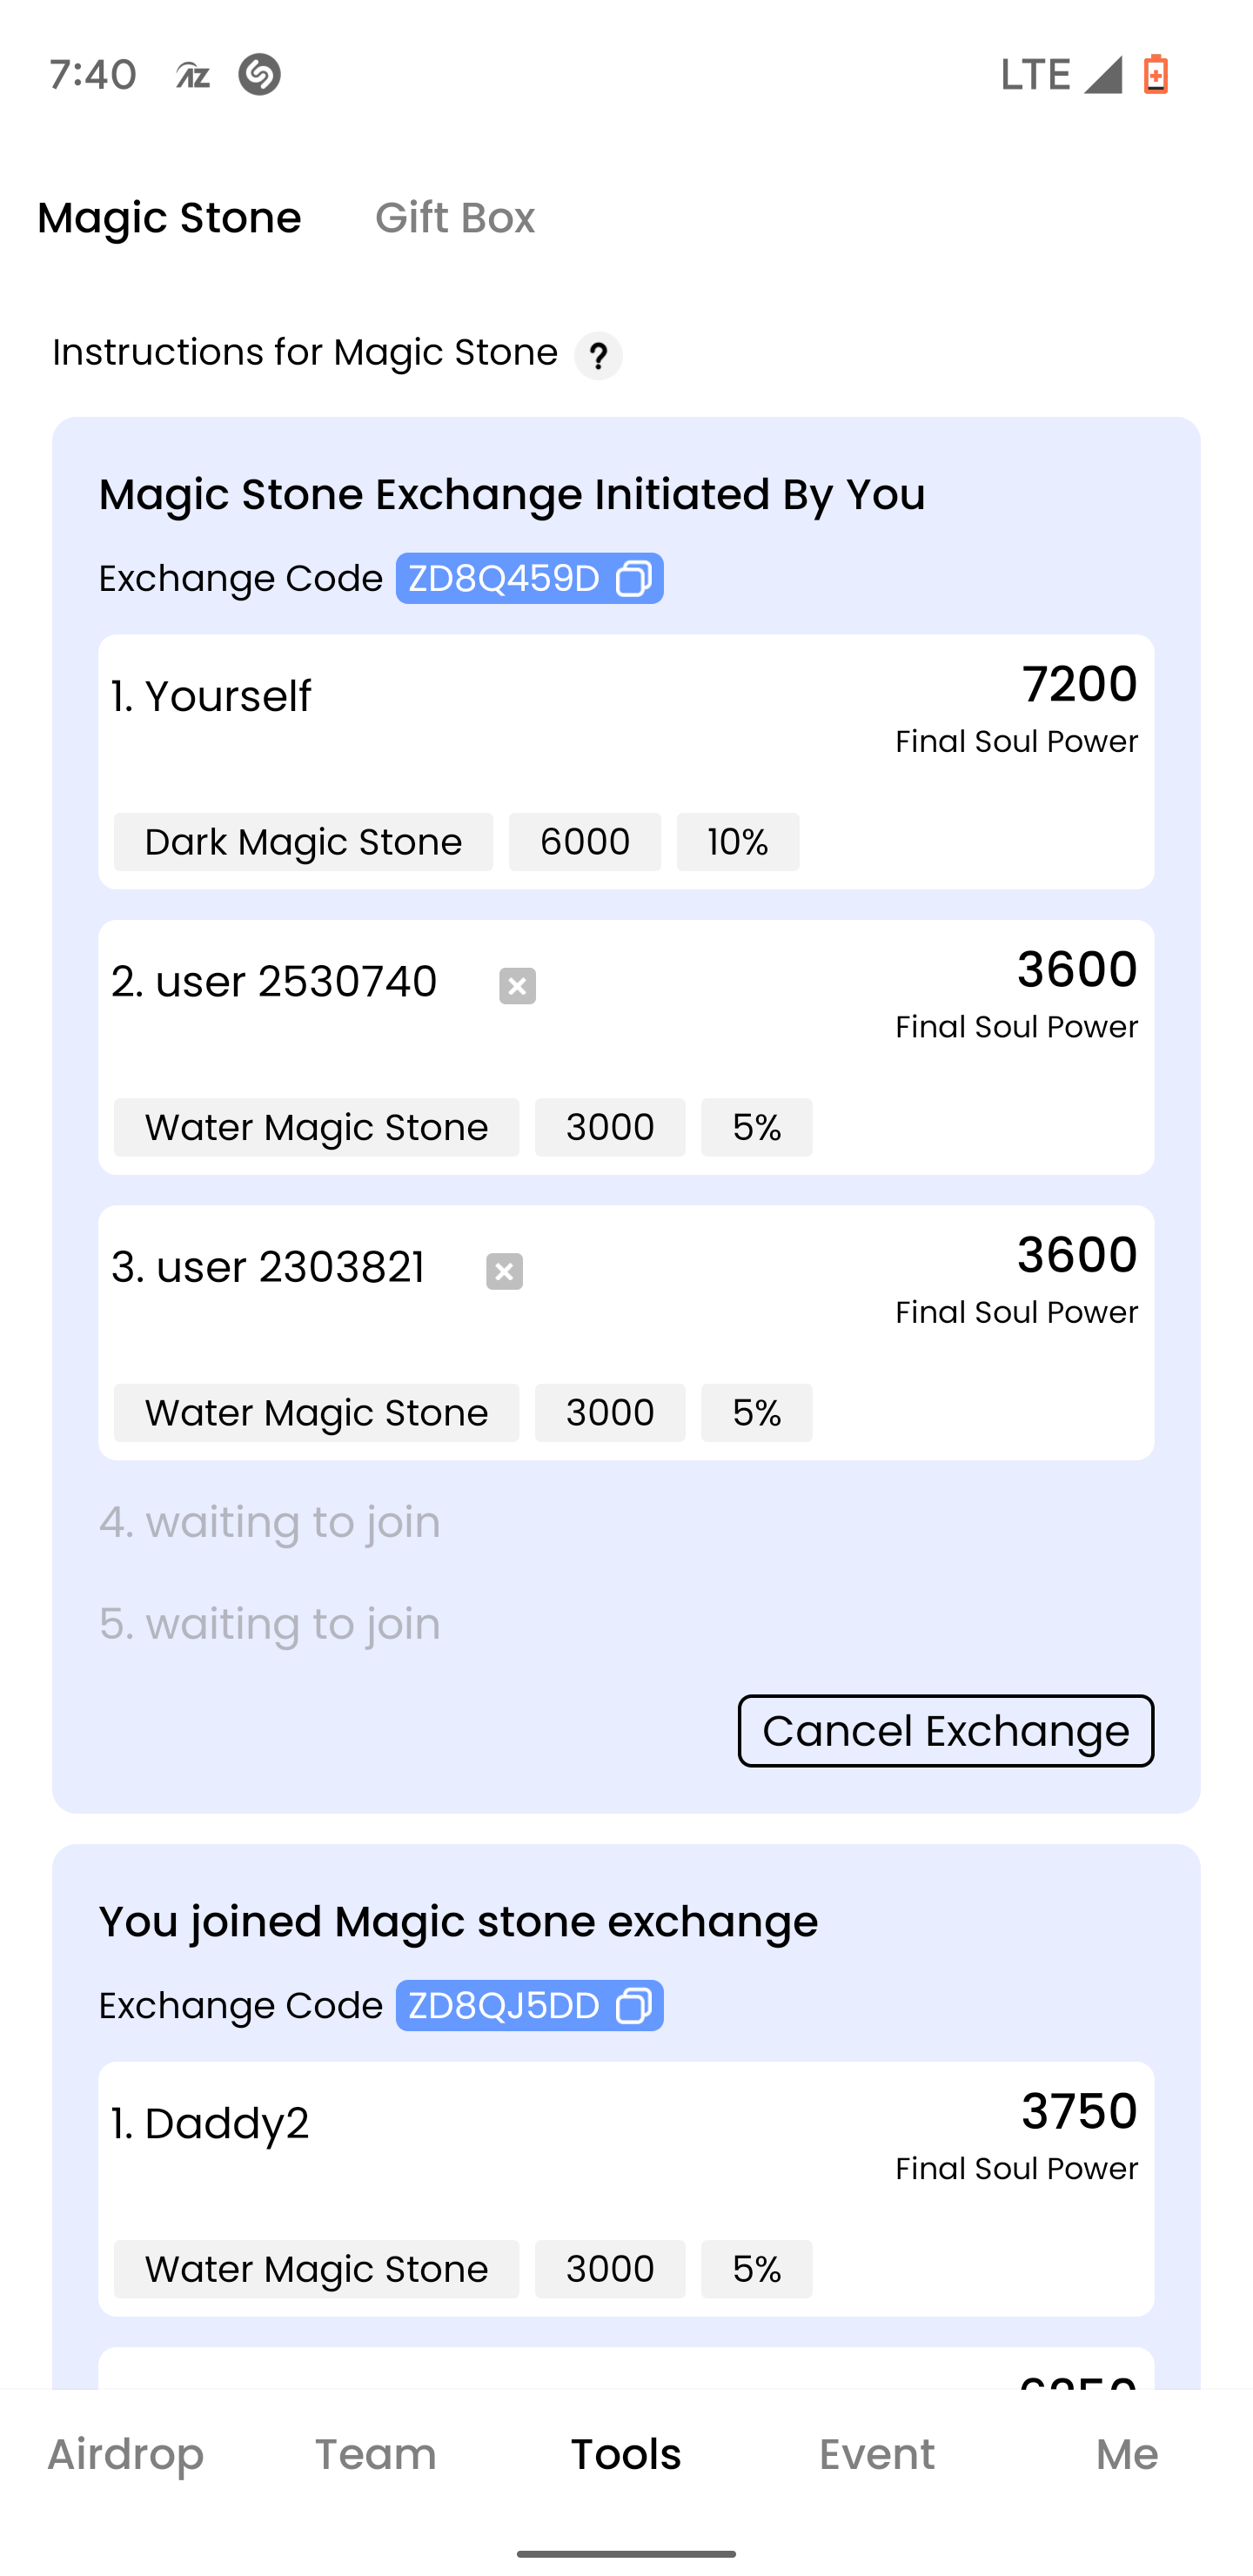1253x2576 pixels.
Task: Open Magic Stone instructions help icon
Action: tap(598, 355)
